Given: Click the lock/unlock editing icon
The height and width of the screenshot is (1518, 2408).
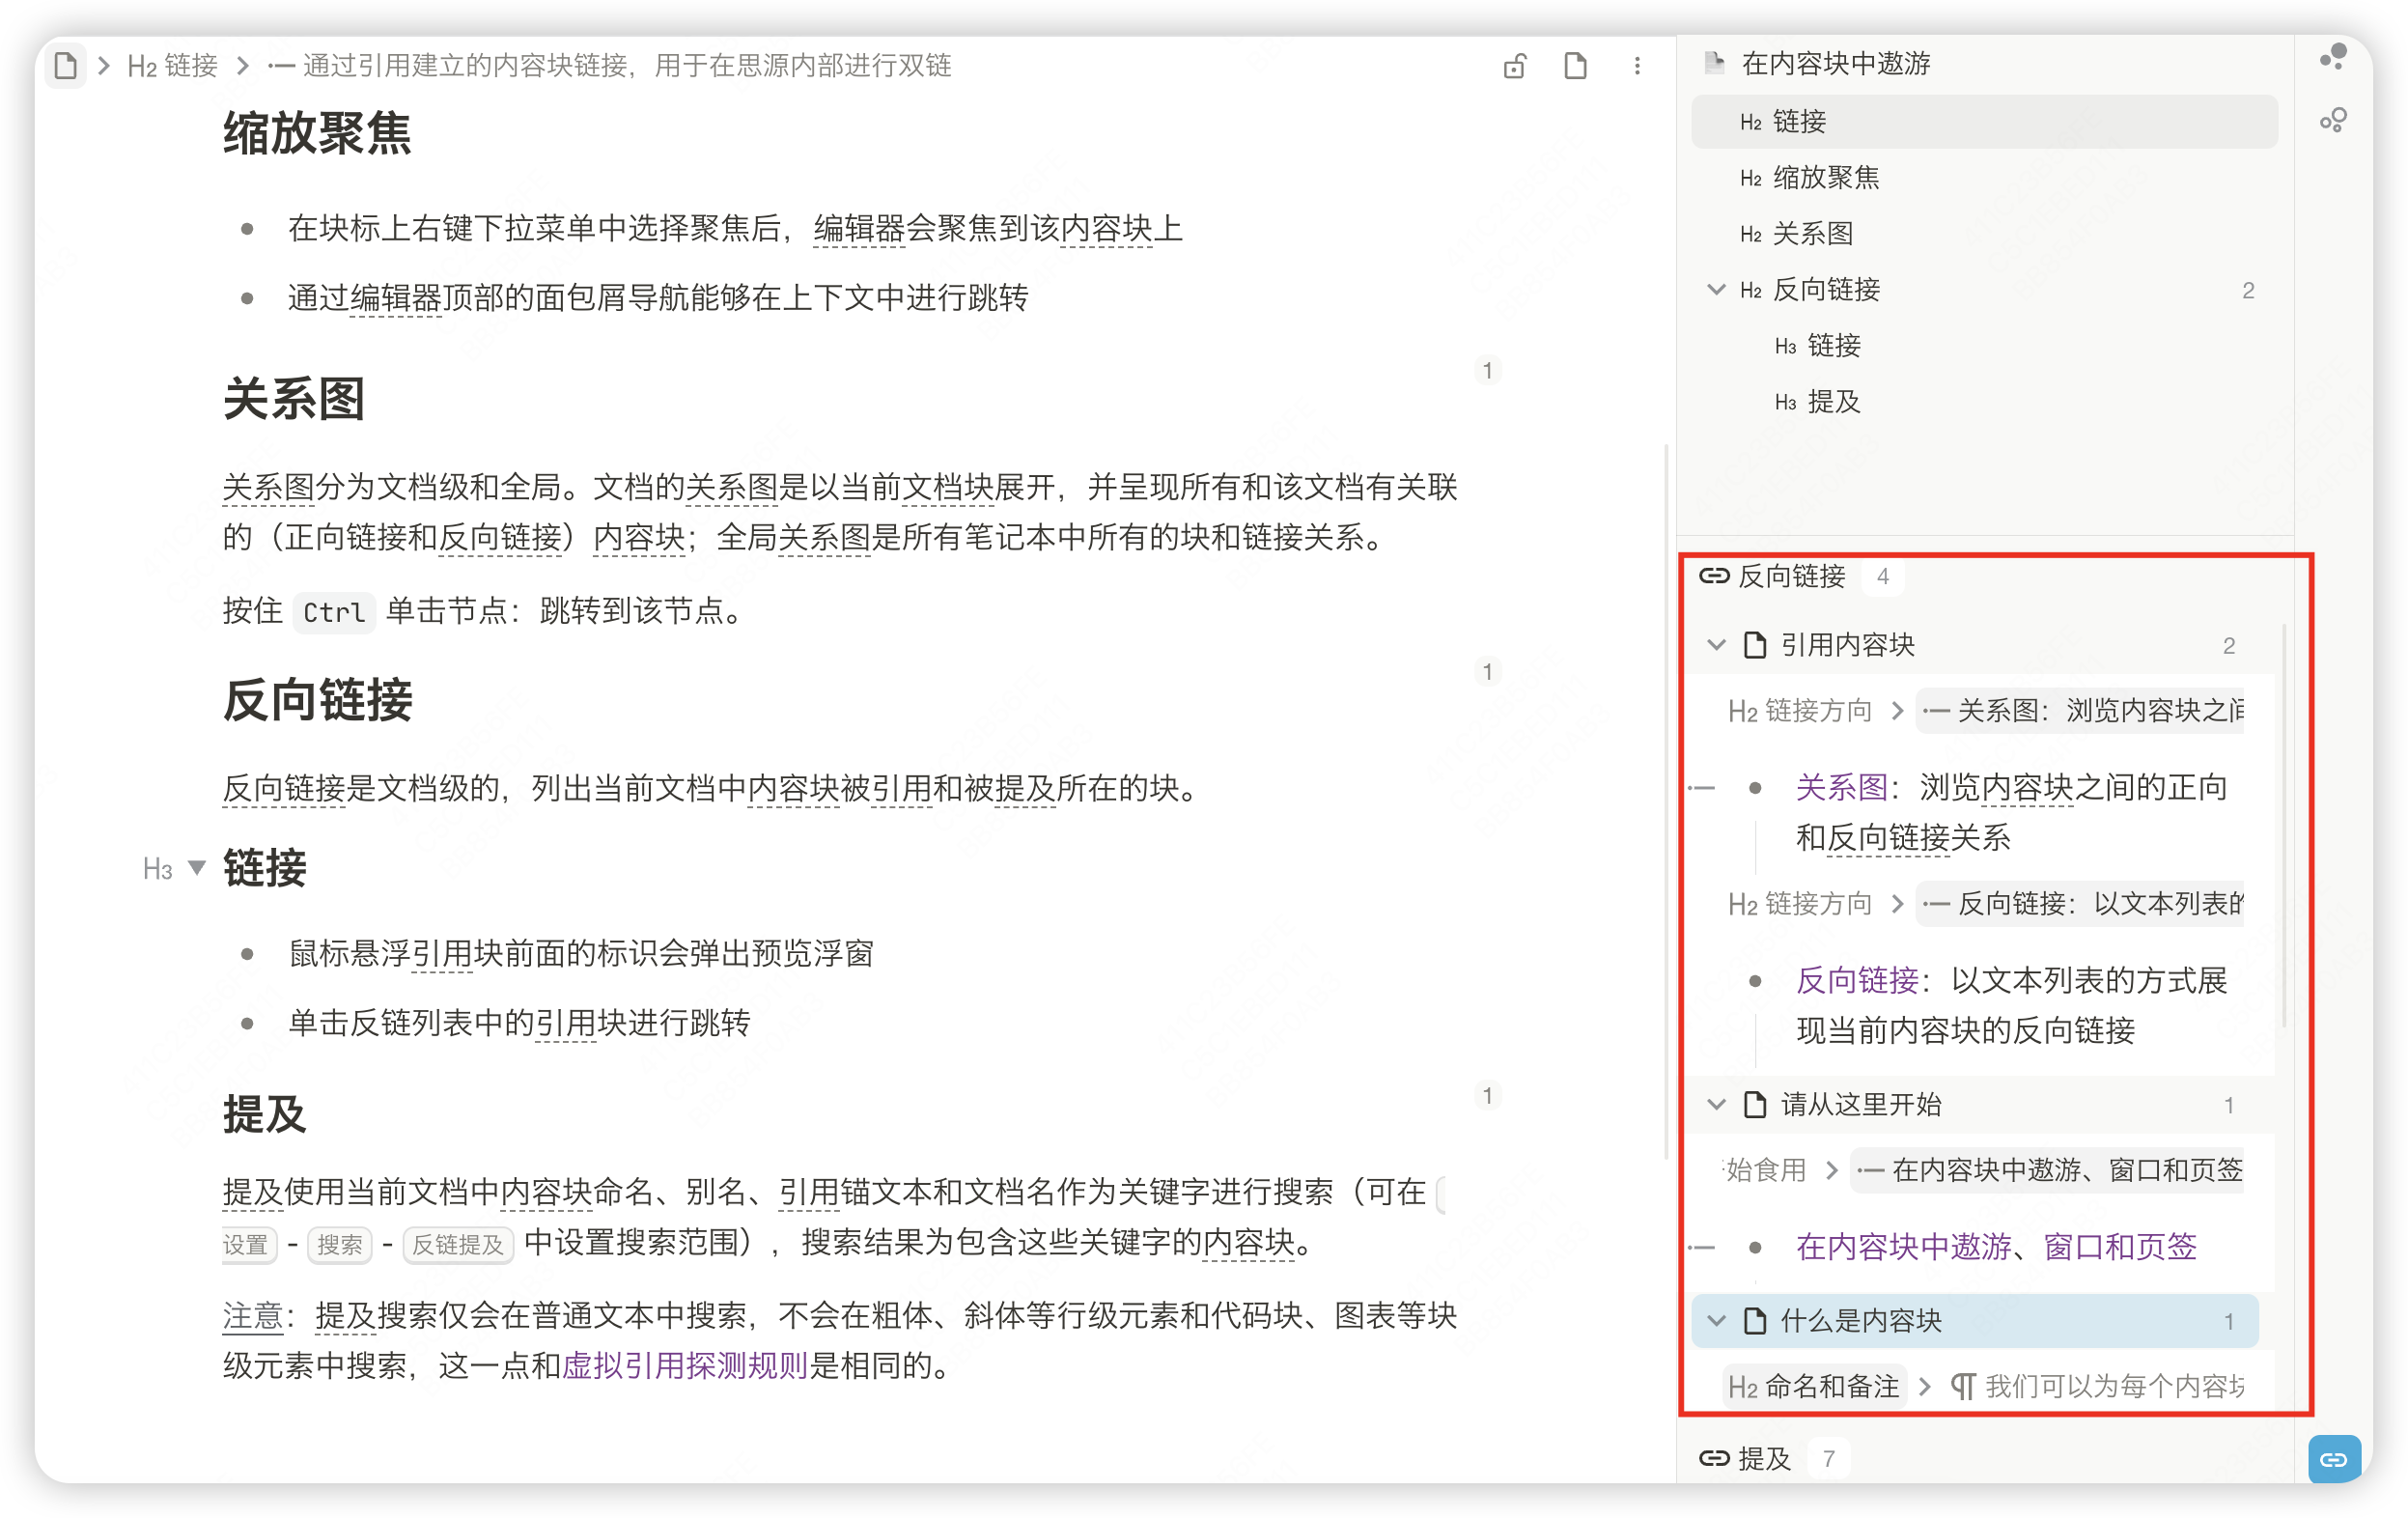Looking at the screenshot, I should pos(1514,66).
